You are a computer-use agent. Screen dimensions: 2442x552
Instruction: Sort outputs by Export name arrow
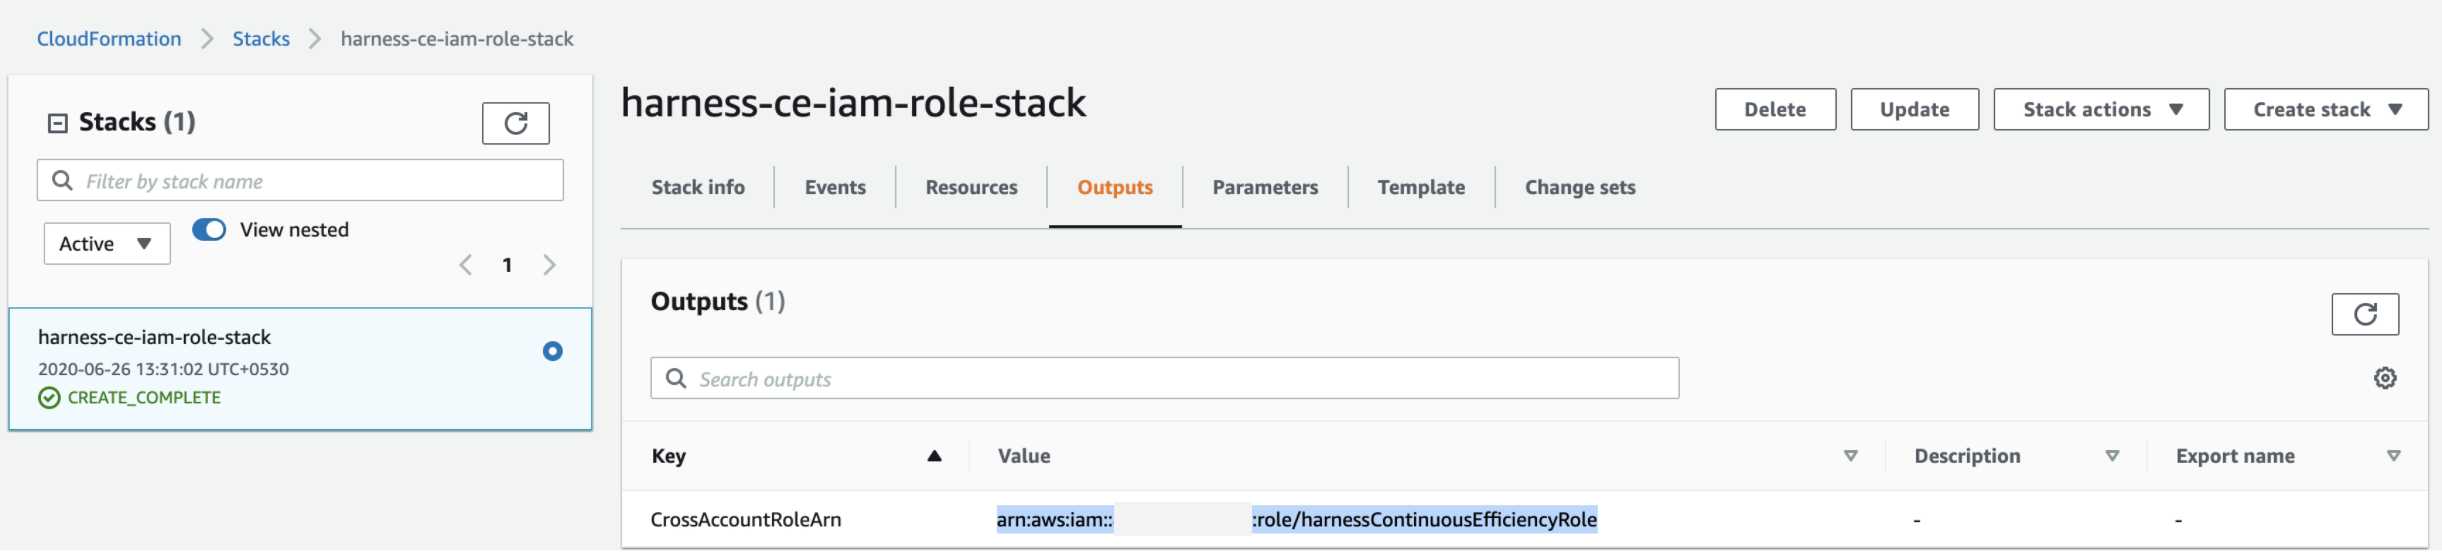tap(2394, 456)
